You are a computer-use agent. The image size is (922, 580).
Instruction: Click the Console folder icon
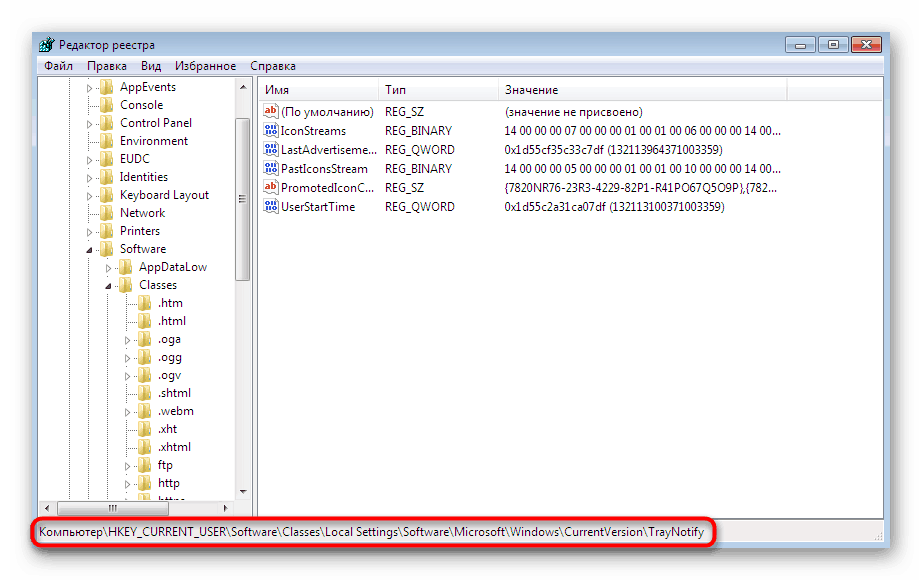106,105
